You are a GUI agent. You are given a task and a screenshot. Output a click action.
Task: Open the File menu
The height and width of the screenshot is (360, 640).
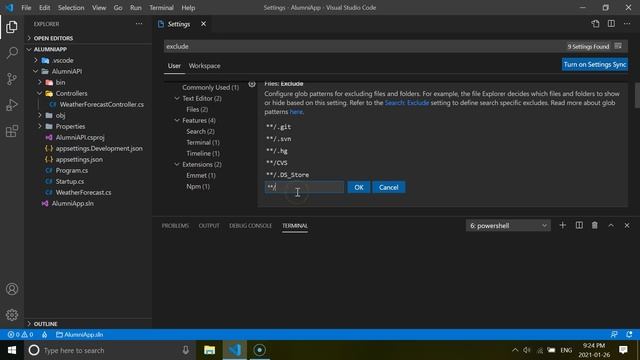coord(26,7)
